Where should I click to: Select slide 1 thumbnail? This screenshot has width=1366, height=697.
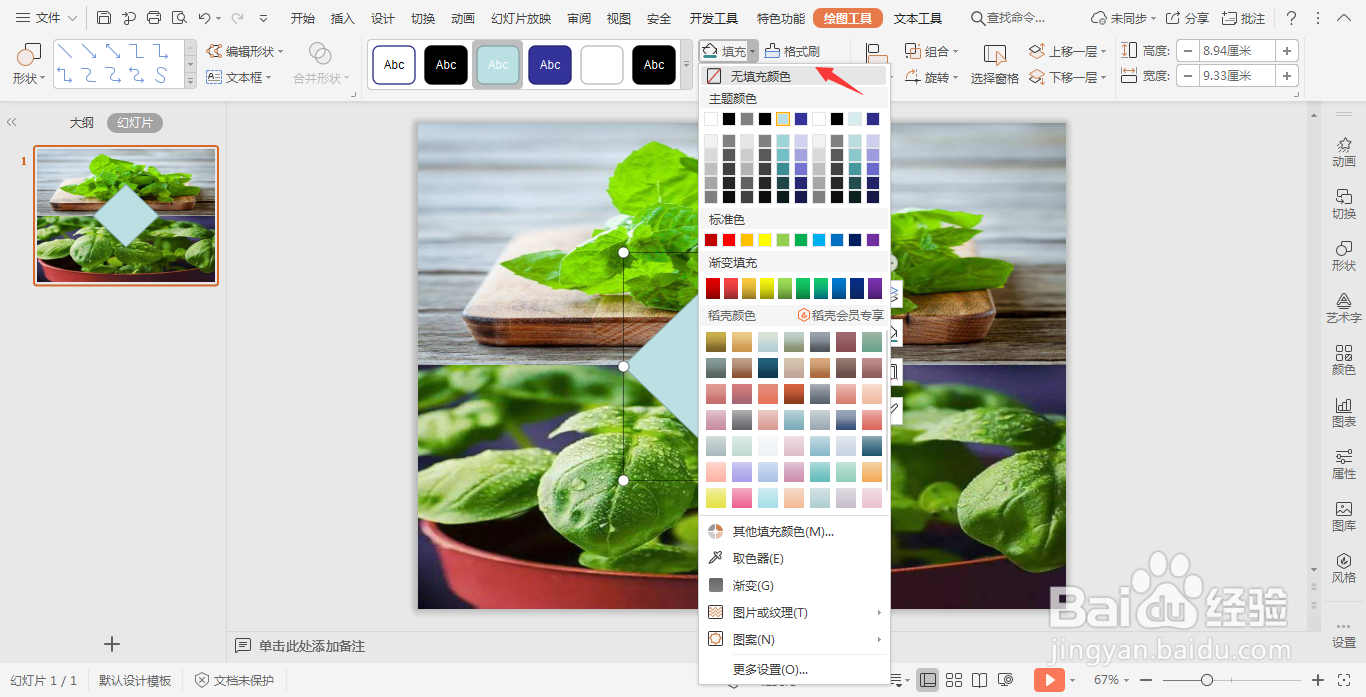pyautogui.click(x=126, y=215)
